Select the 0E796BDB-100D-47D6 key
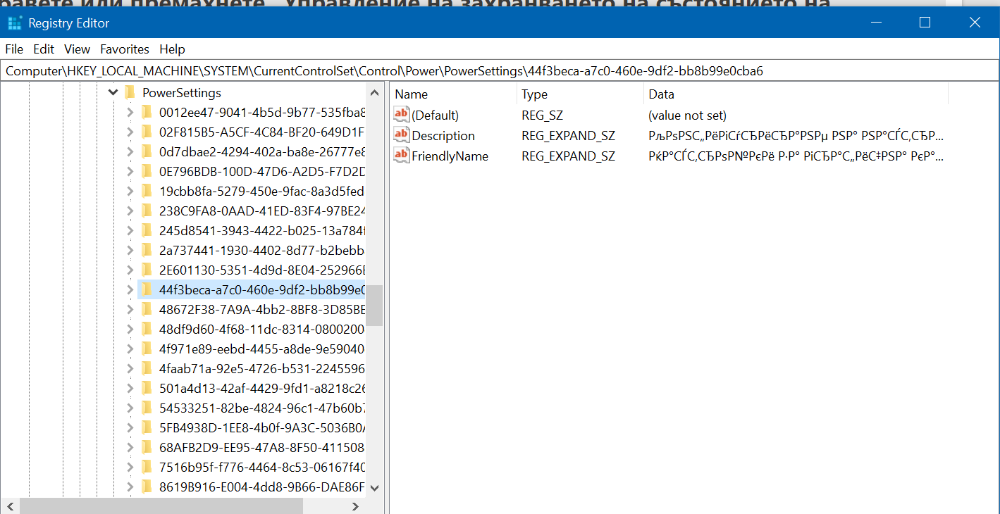Screen dimensions: 1000x514 [261, 172]
